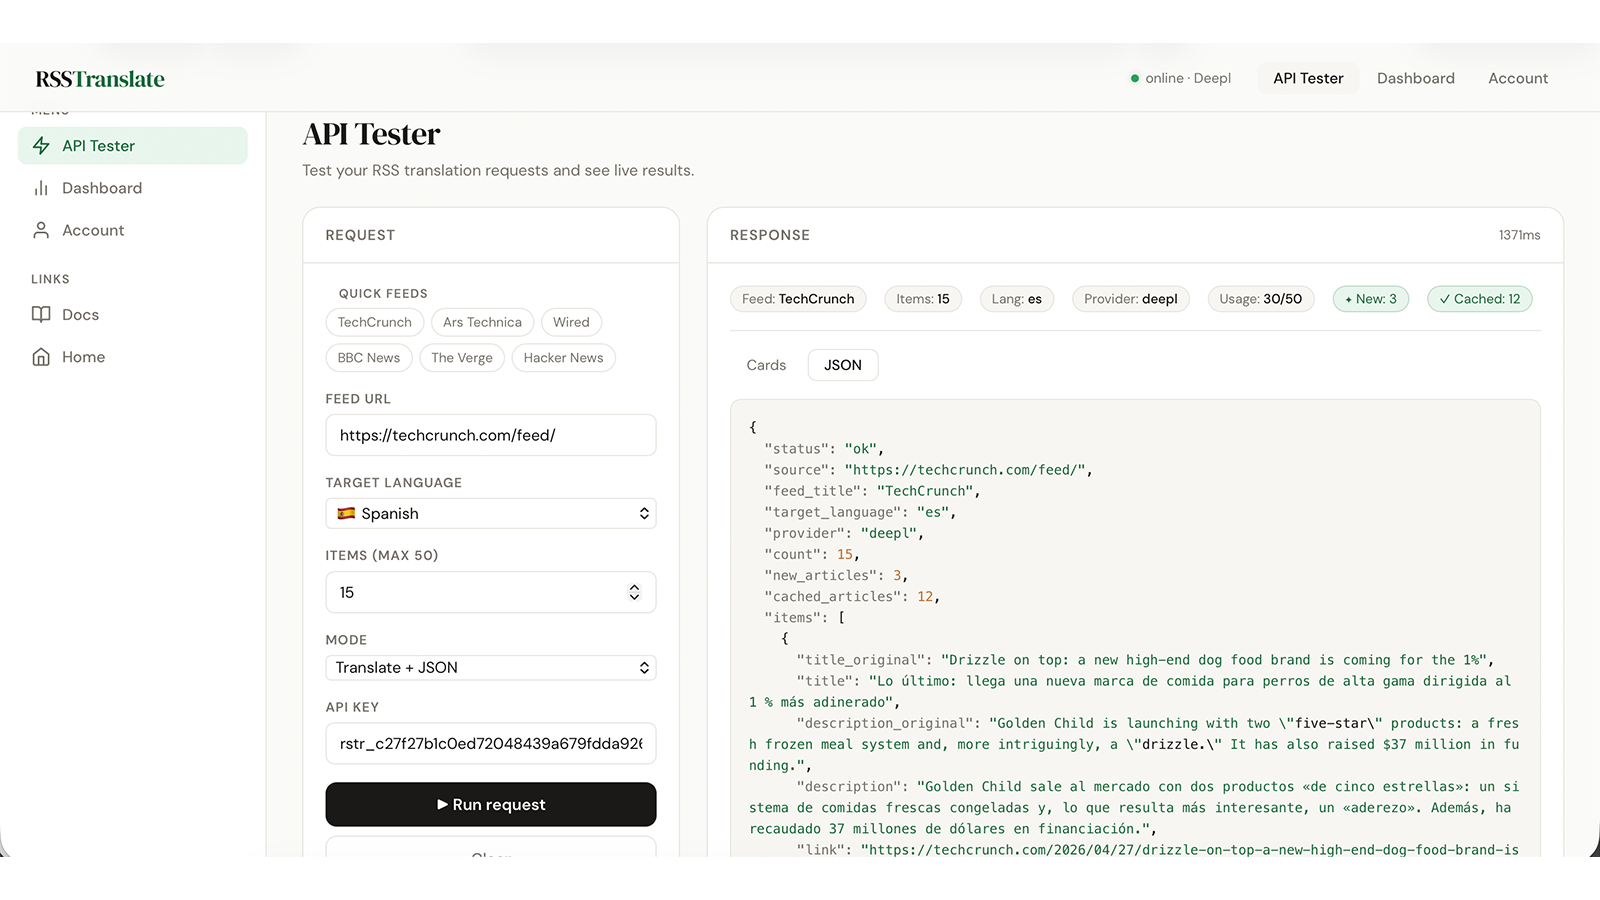Screen dimensions: 1600x900
Task: Click the Lang: es badge
Action: pyautogui.click(x=1017, y=299)
